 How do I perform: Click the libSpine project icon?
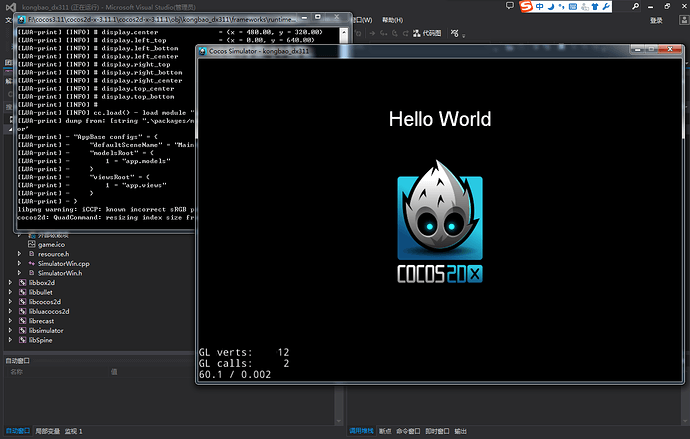click(x=22, y=340)
